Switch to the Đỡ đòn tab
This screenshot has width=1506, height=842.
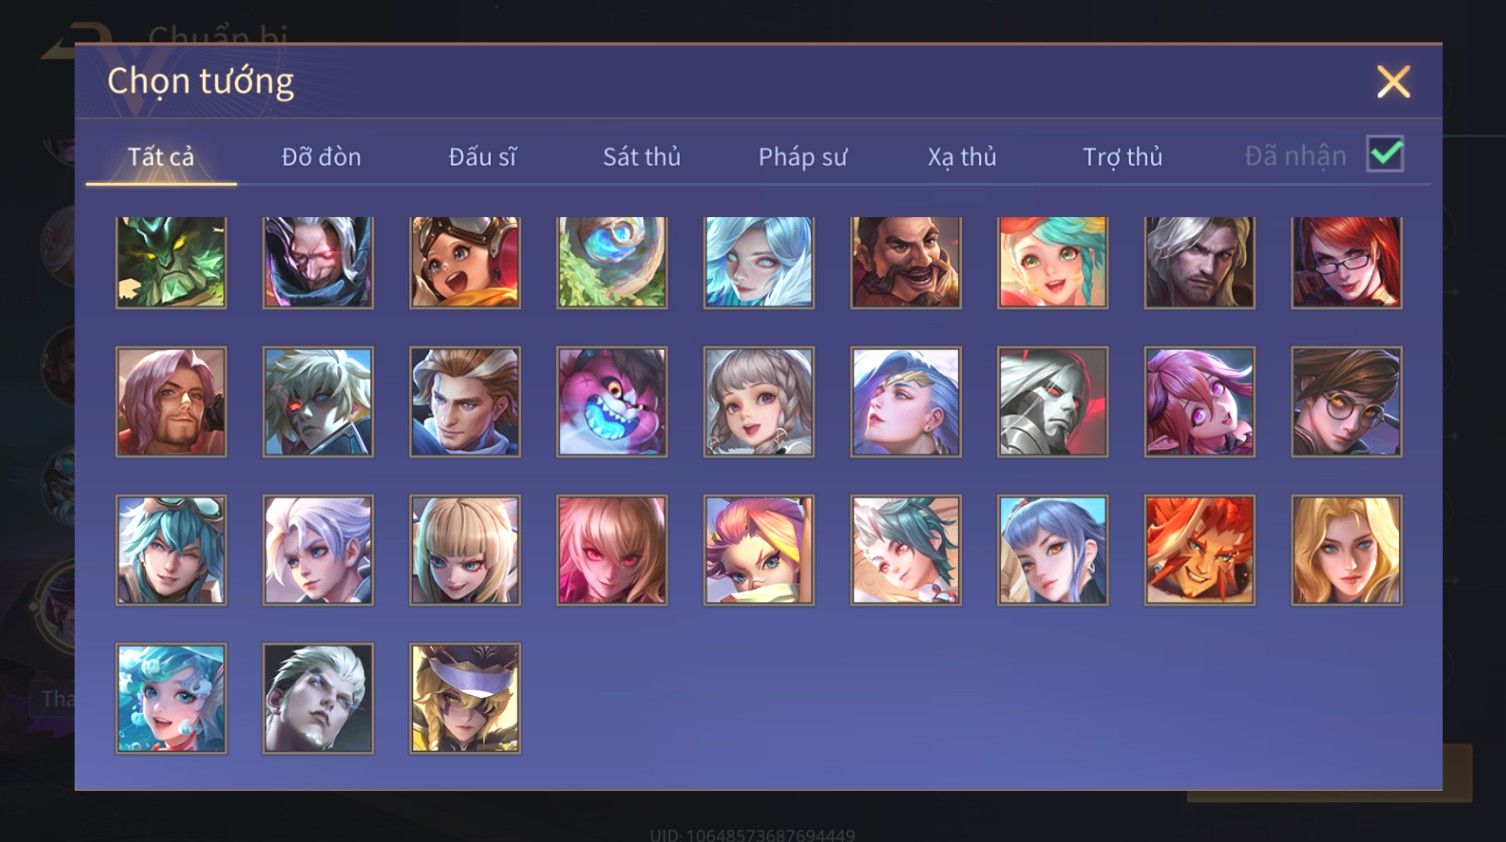coord(321,157)
